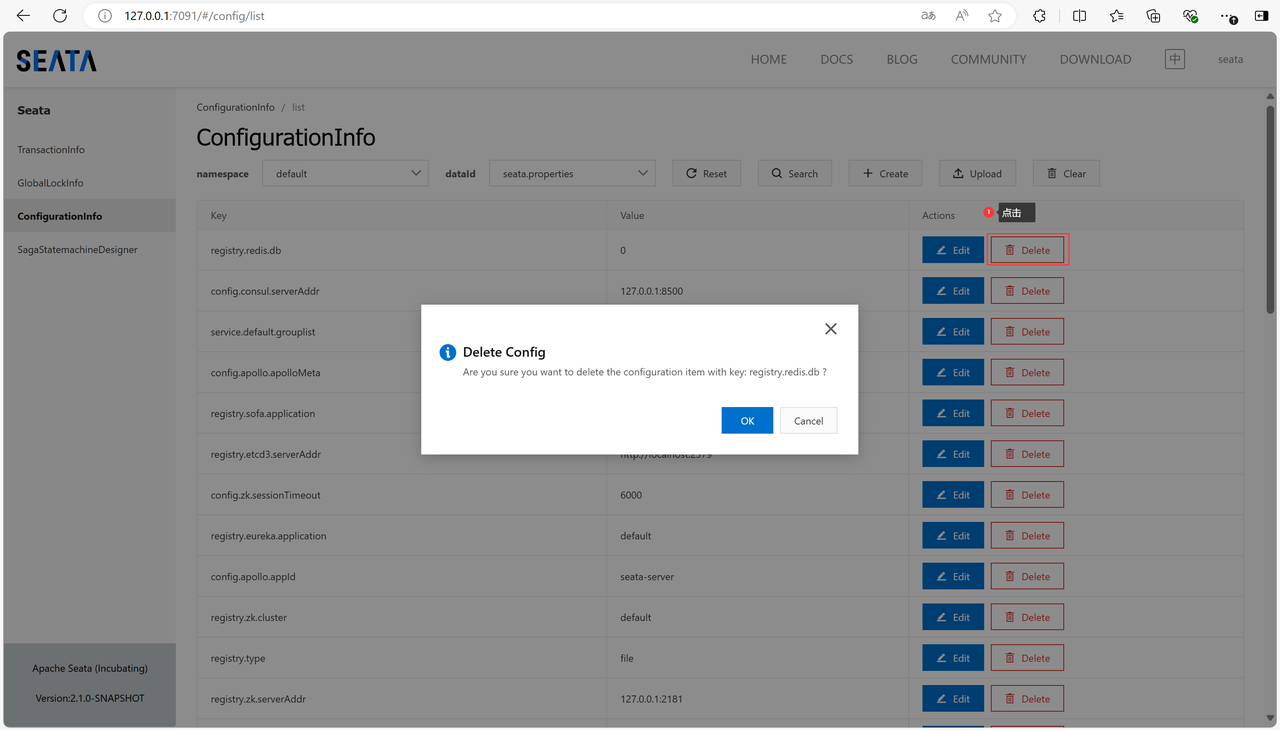Click the browser back arrow
The image size is (1280, 730).
point(23,16)
